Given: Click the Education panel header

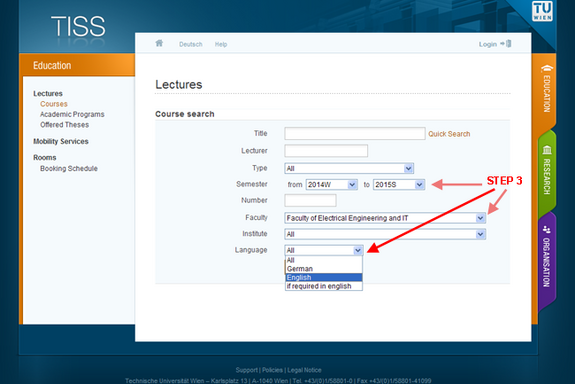Looking at the screenshot, I should (77, 65).
